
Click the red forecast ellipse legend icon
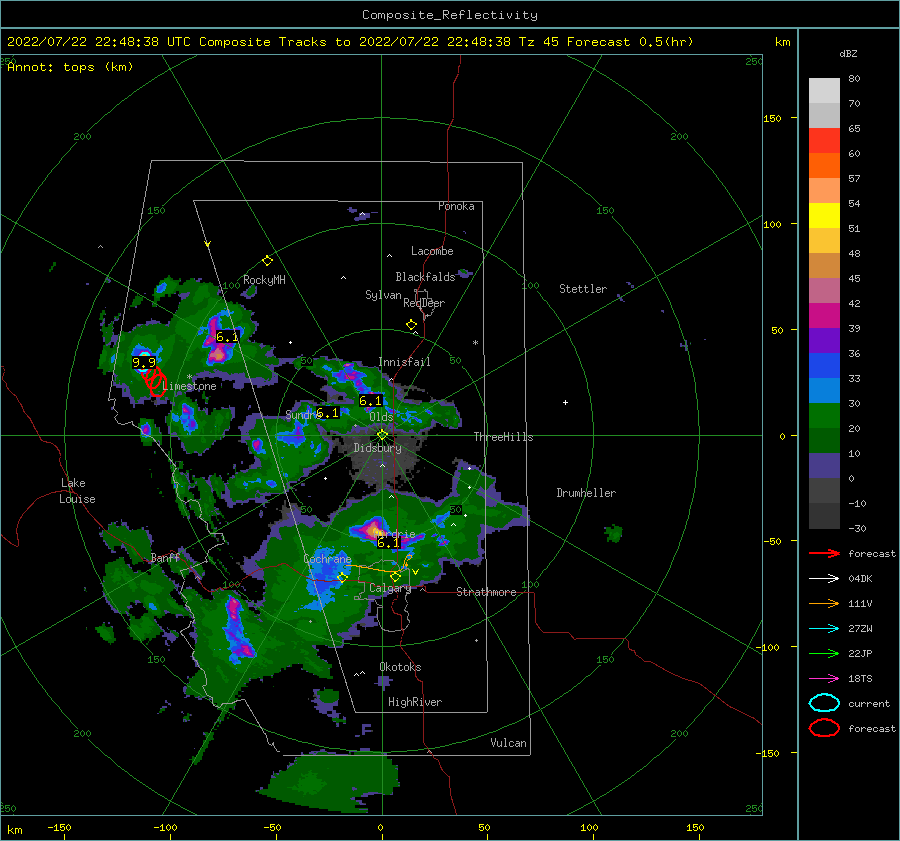(x=824, y=728)
